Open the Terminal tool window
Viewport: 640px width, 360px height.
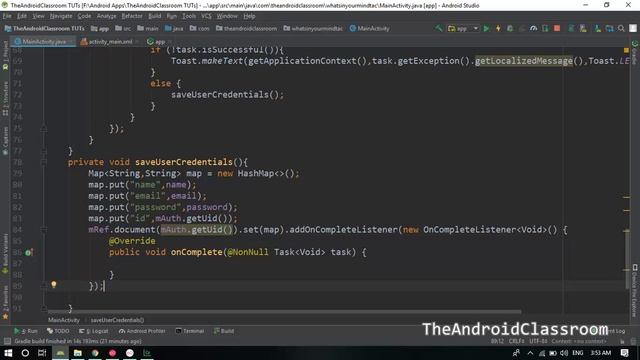coord(190,331)
